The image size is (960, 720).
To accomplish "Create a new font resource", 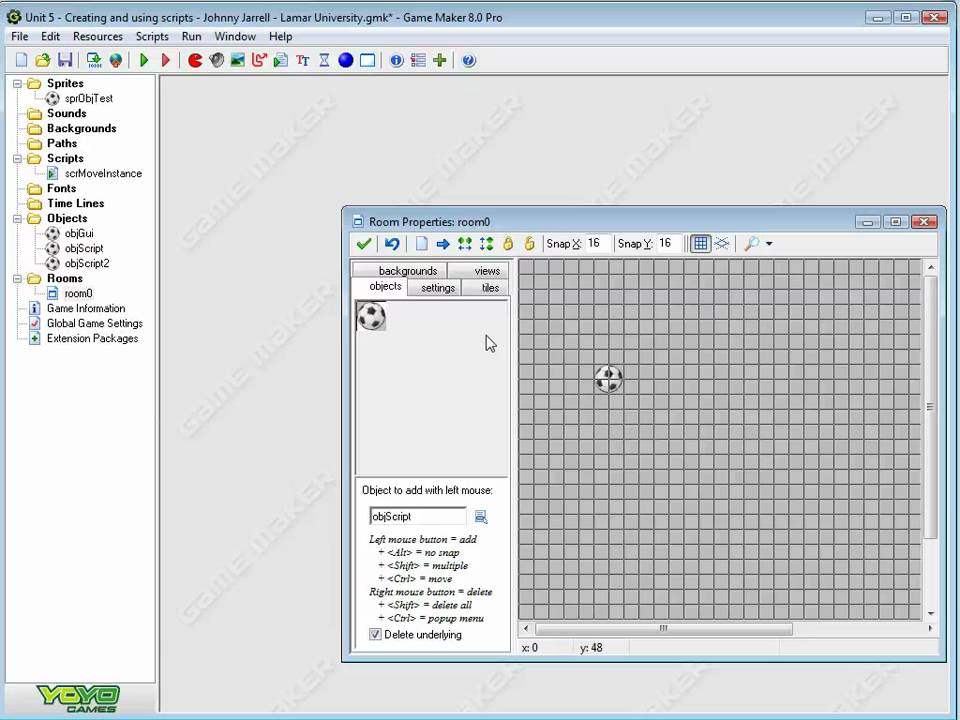I will 302,60.
